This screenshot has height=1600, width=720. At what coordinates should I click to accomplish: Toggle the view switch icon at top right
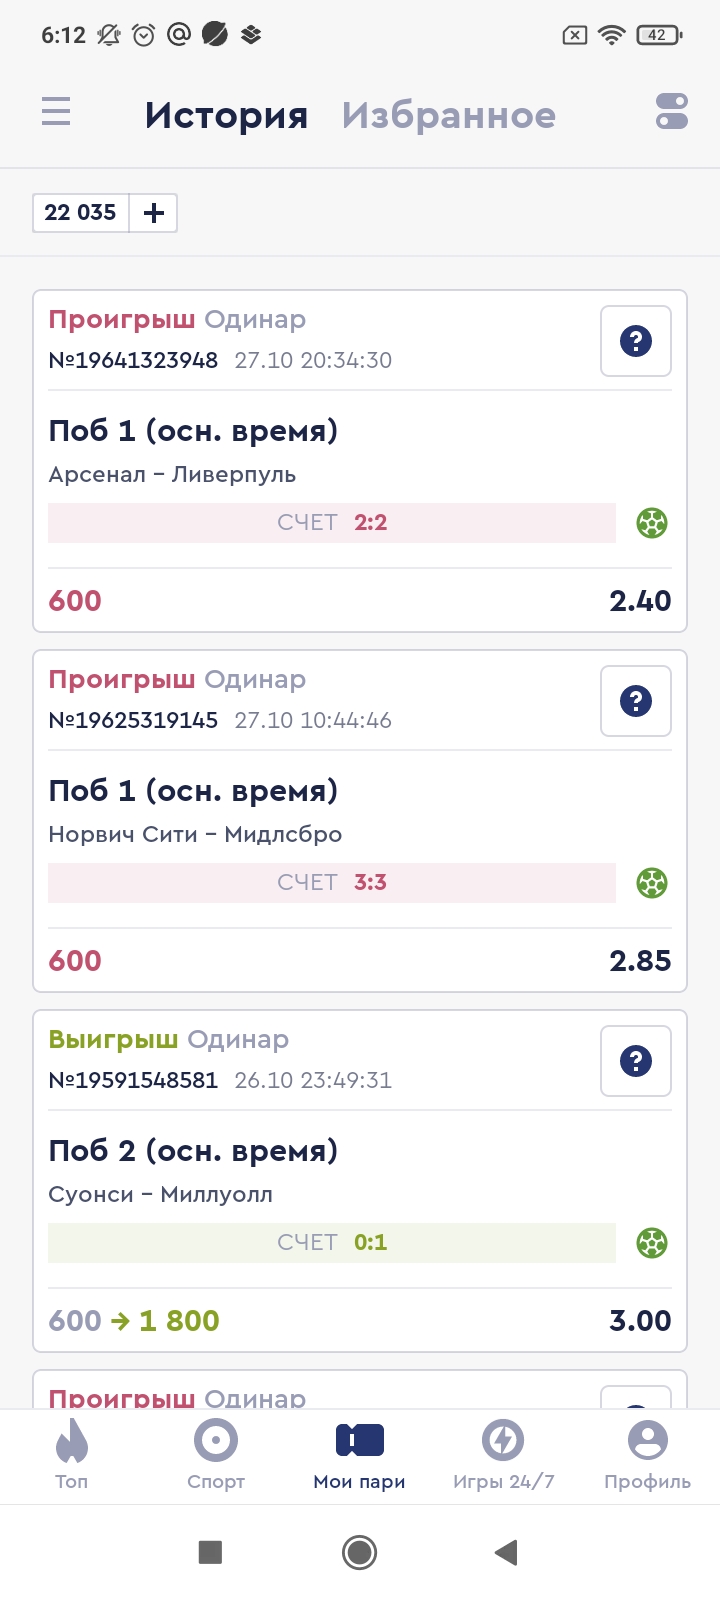point(672,112)
